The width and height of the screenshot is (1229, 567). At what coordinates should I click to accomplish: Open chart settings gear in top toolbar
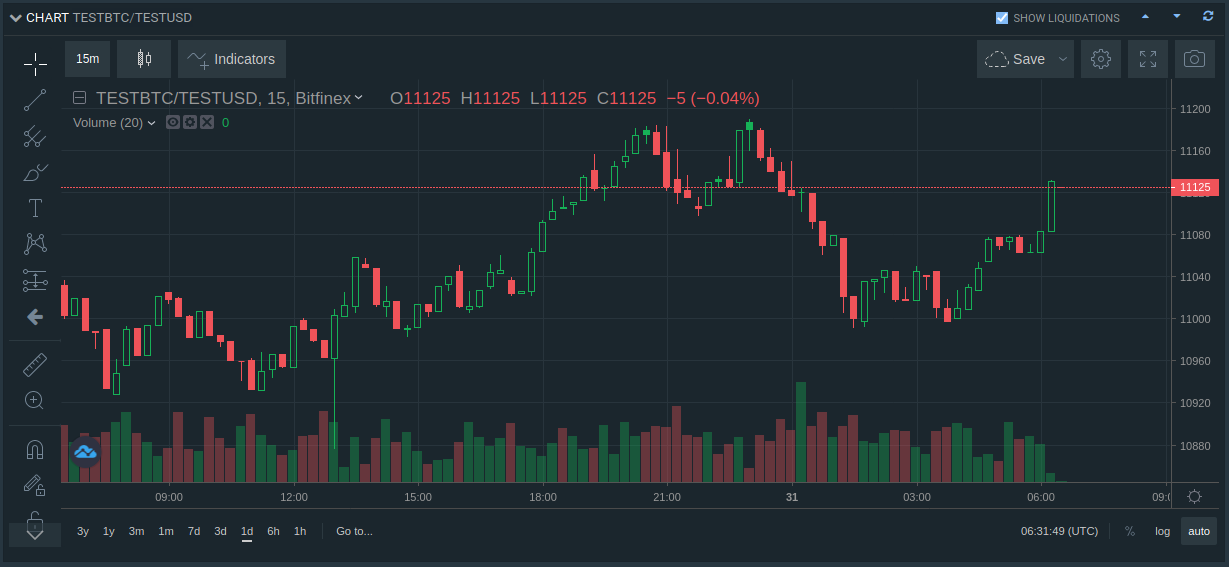(1101, 59)
